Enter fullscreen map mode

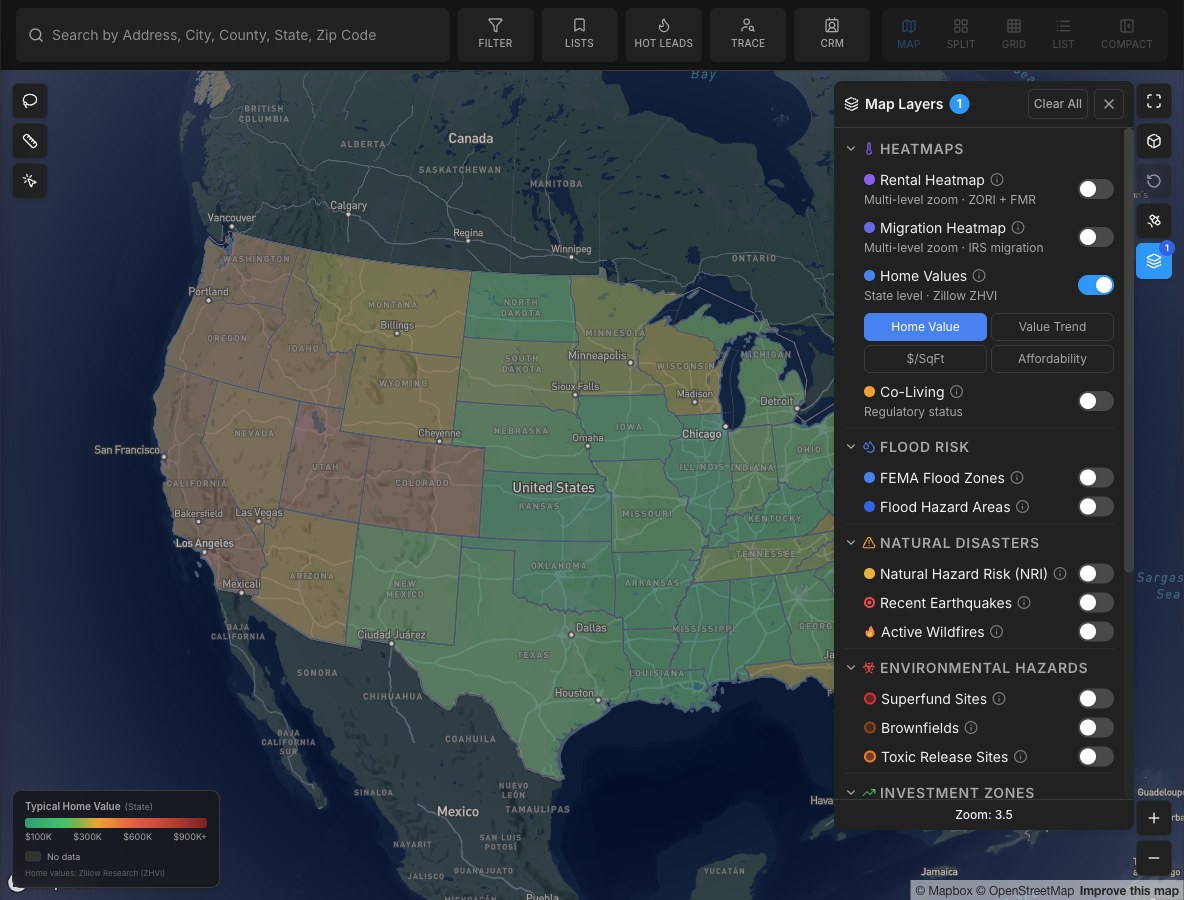(1154, 100)
